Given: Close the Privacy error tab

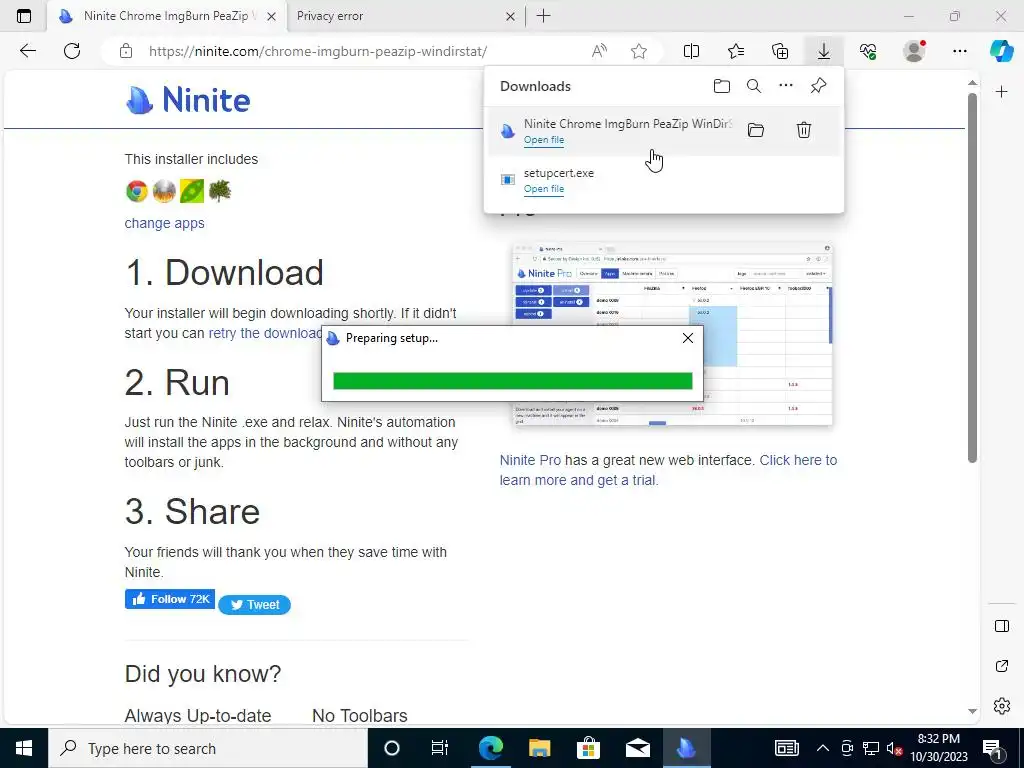Looking at the screenshot, I should click(511, 16).
